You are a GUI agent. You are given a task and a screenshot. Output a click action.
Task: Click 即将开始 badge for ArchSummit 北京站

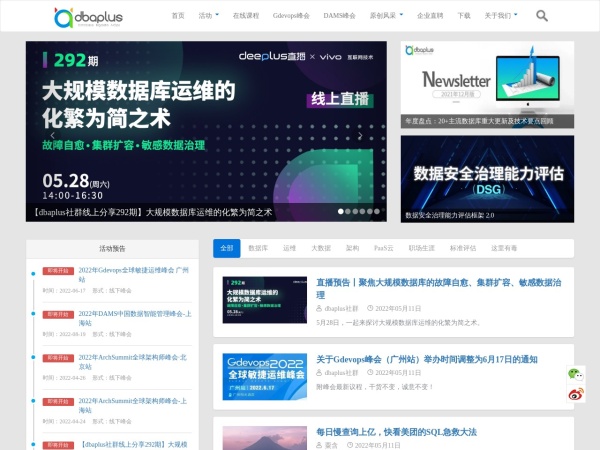point(58,358)
